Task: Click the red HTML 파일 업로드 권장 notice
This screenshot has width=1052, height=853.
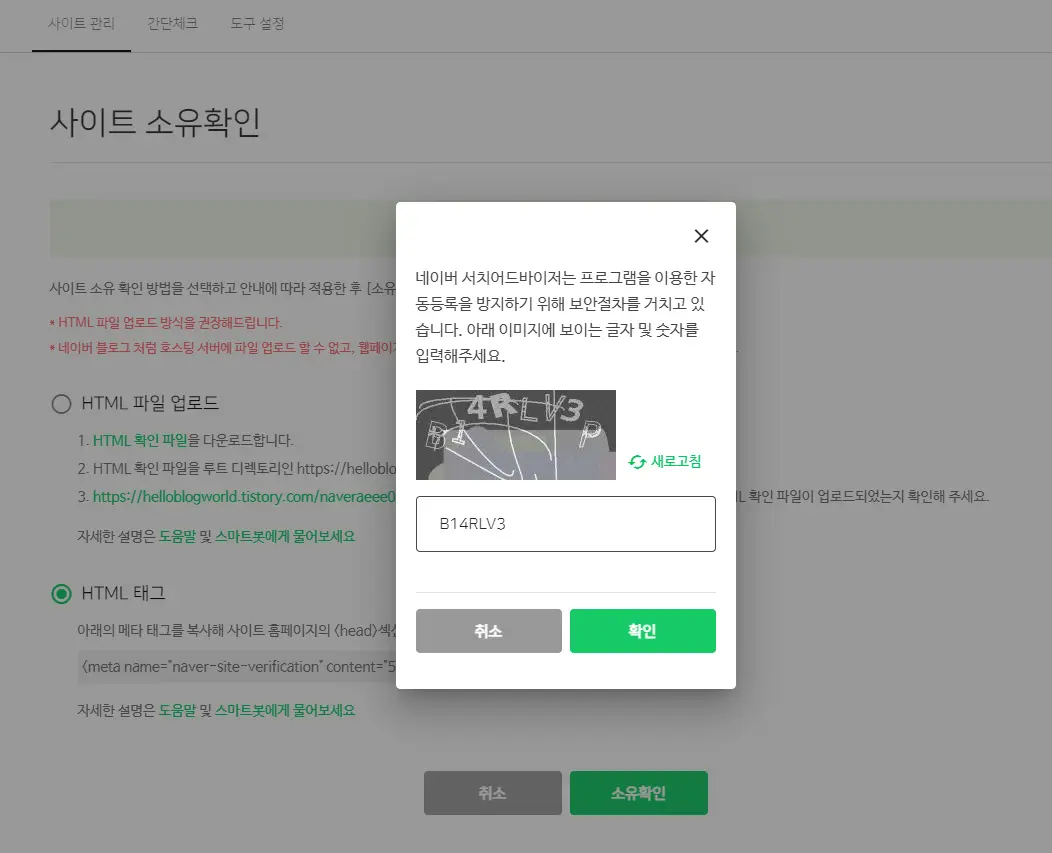Action: 166,323
